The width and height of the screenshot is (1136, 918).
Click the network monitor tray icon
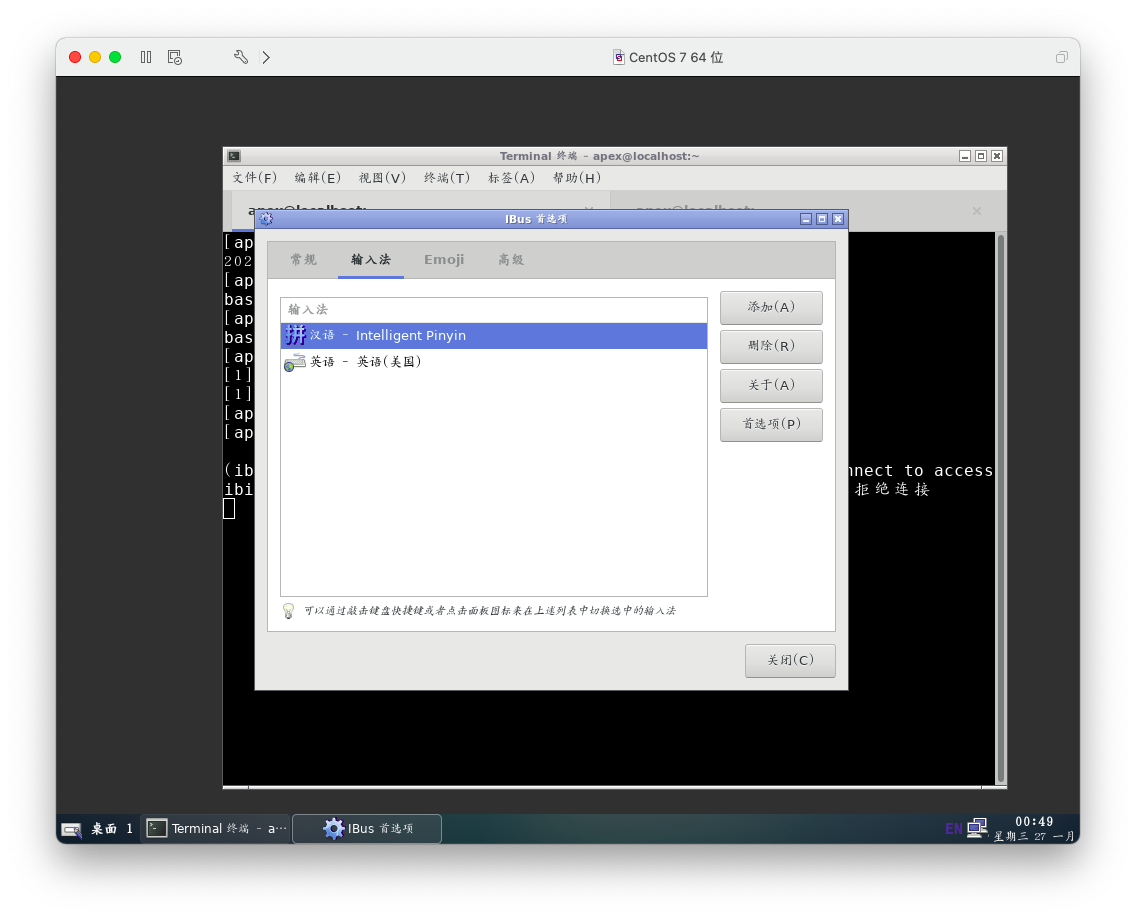click(x=977, y=827)
